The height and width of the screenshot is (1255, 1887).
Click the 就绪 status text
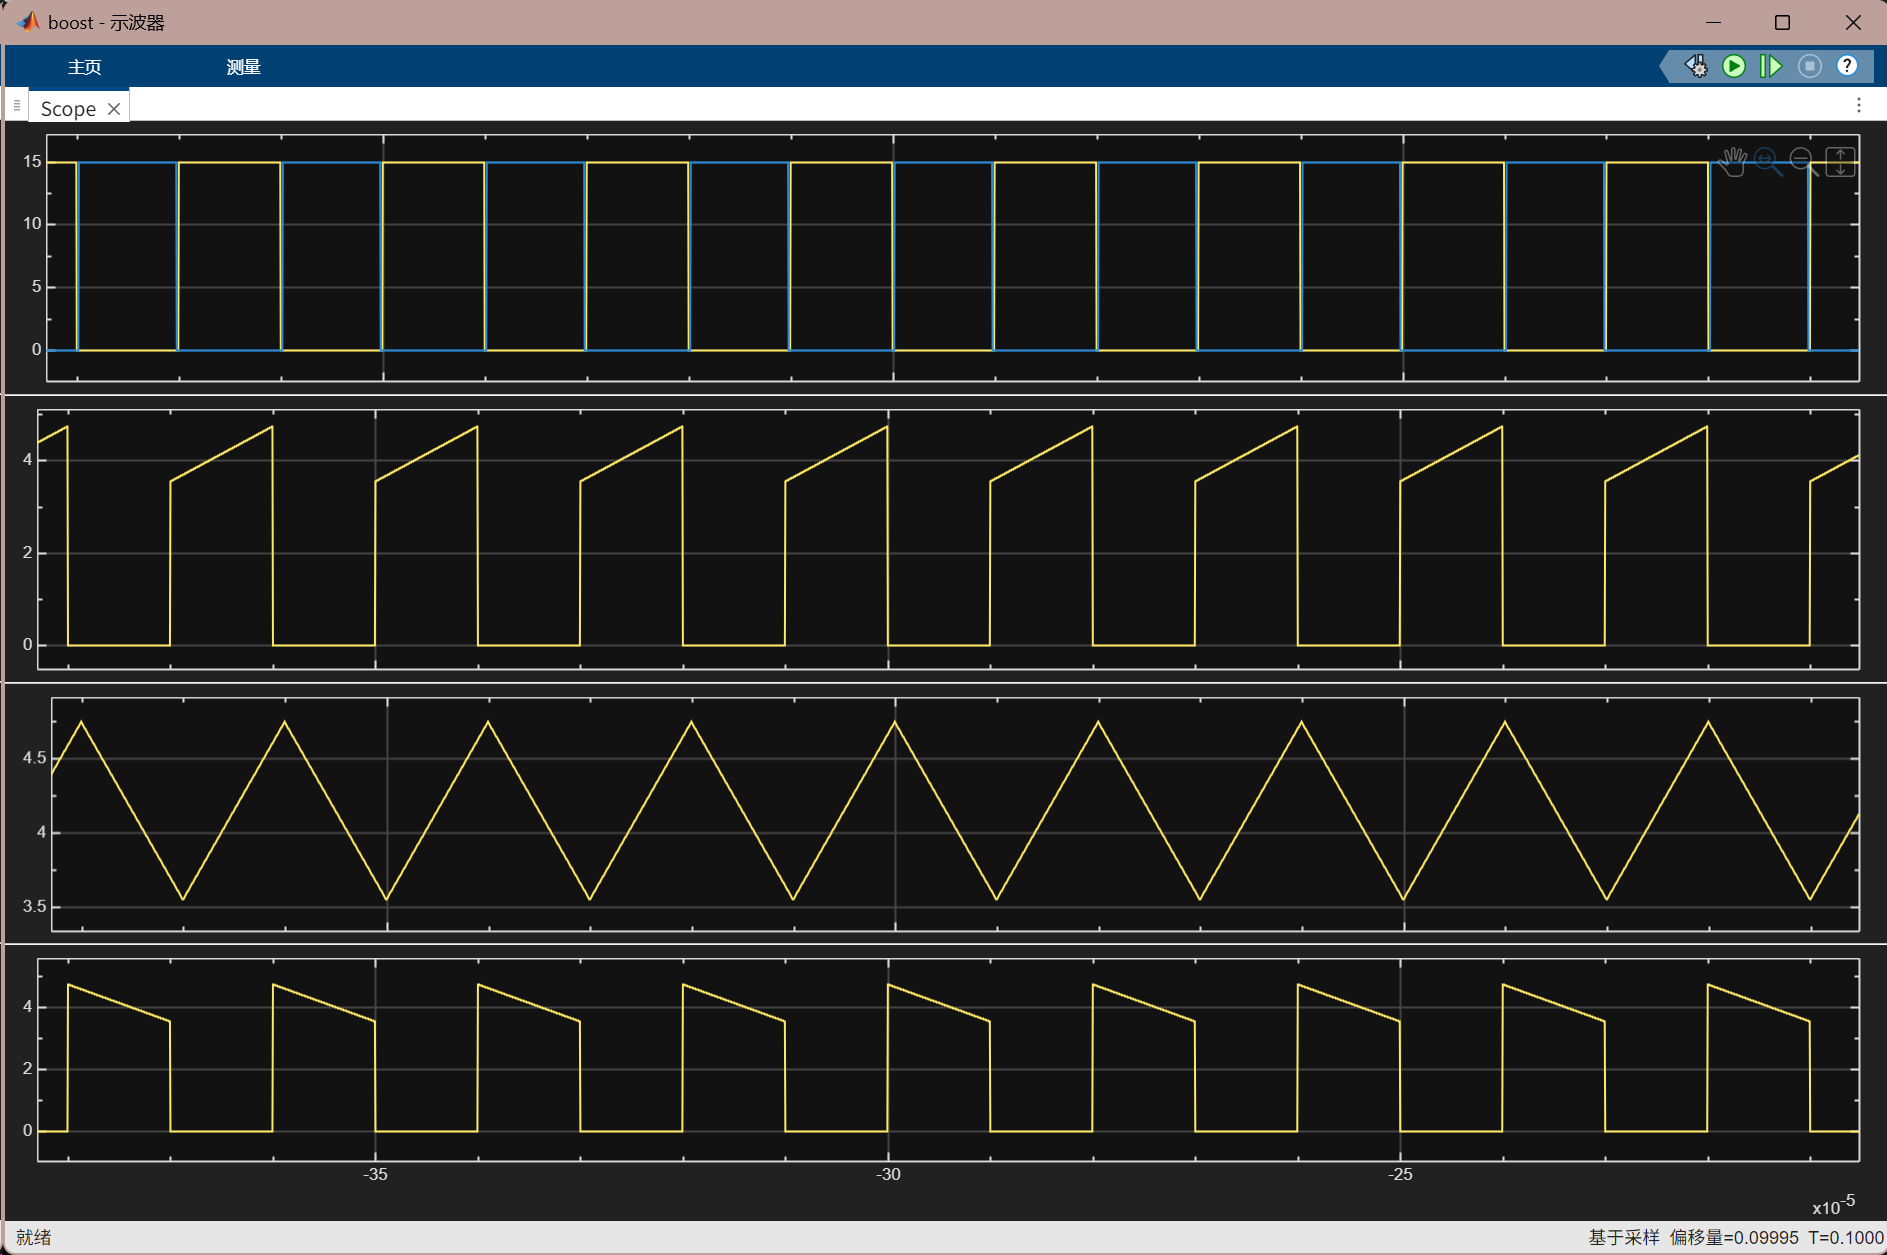(x=34, y=1238)
